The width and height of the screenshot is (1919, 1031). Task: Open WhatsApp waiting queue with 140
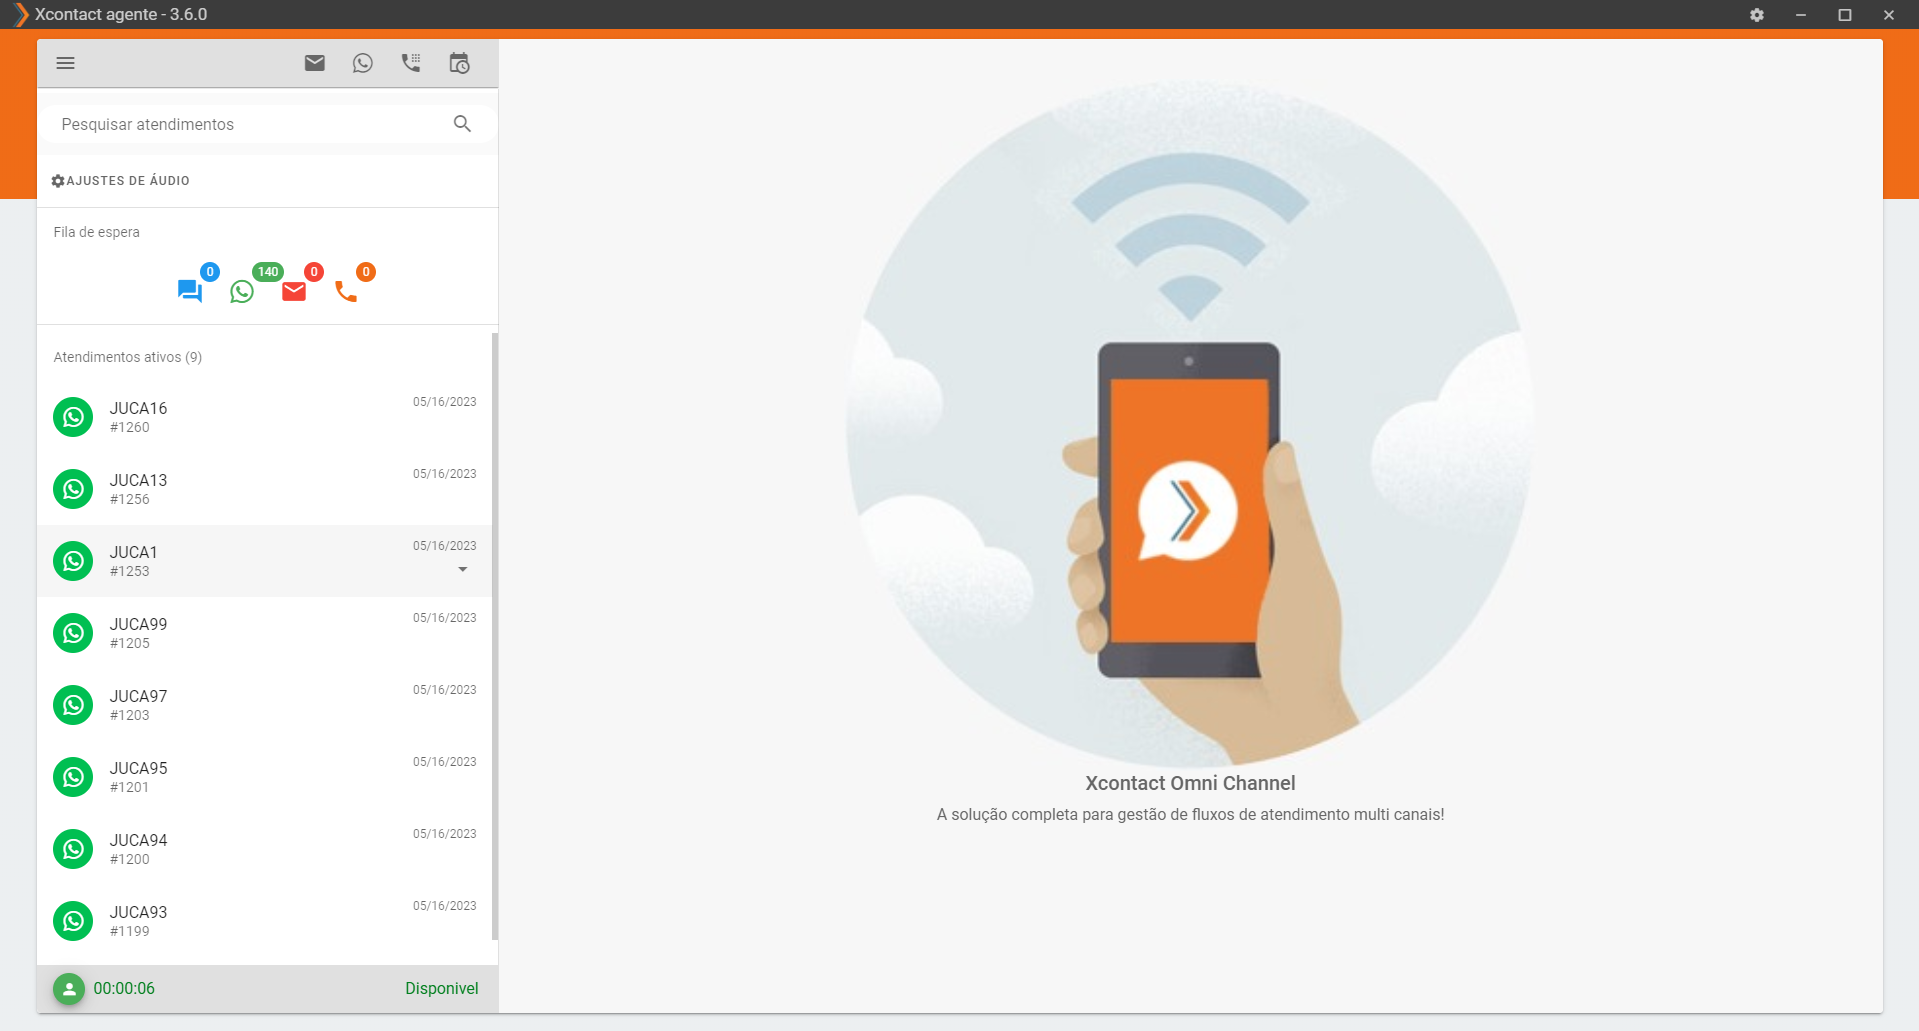(x=242, y=291)
